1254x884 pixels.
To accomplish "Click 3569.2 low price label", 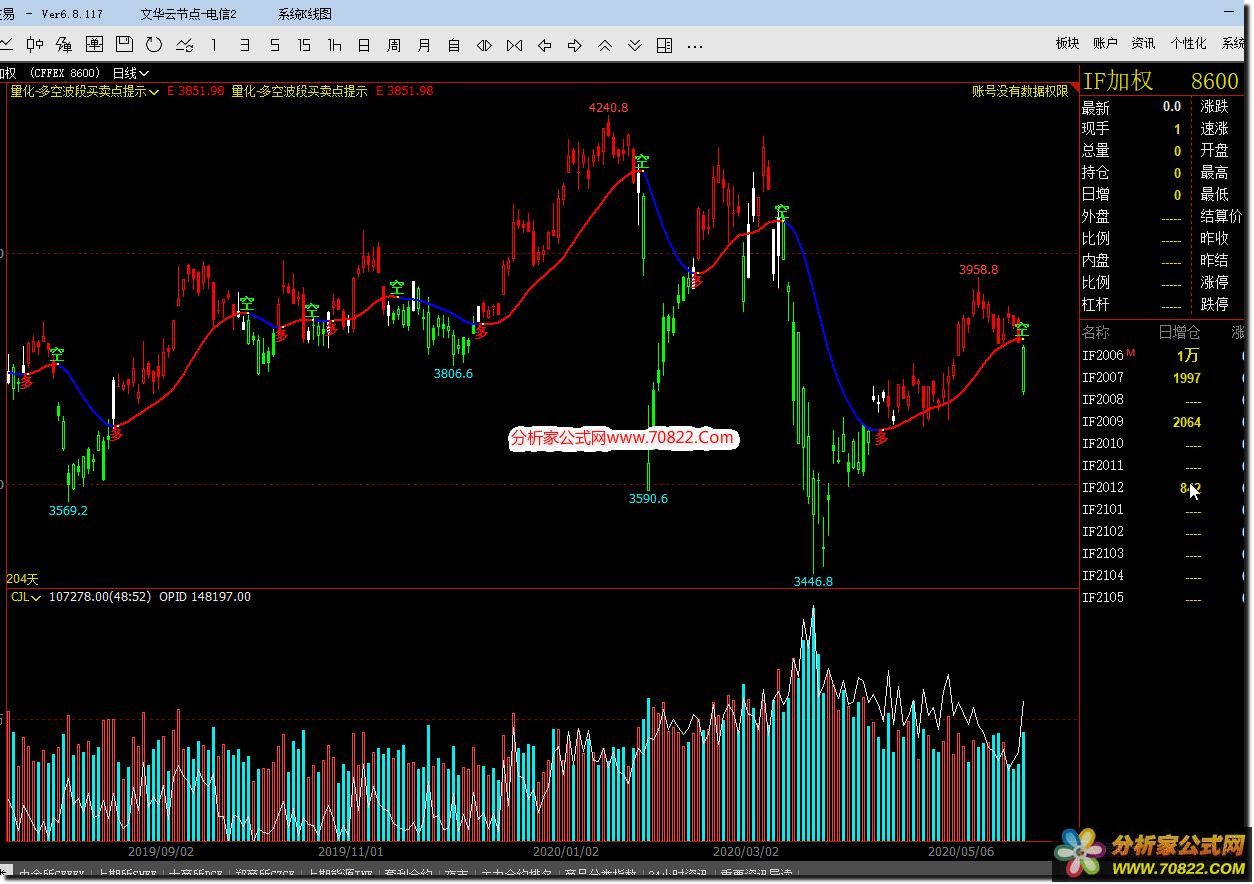I will pos(68,510).
